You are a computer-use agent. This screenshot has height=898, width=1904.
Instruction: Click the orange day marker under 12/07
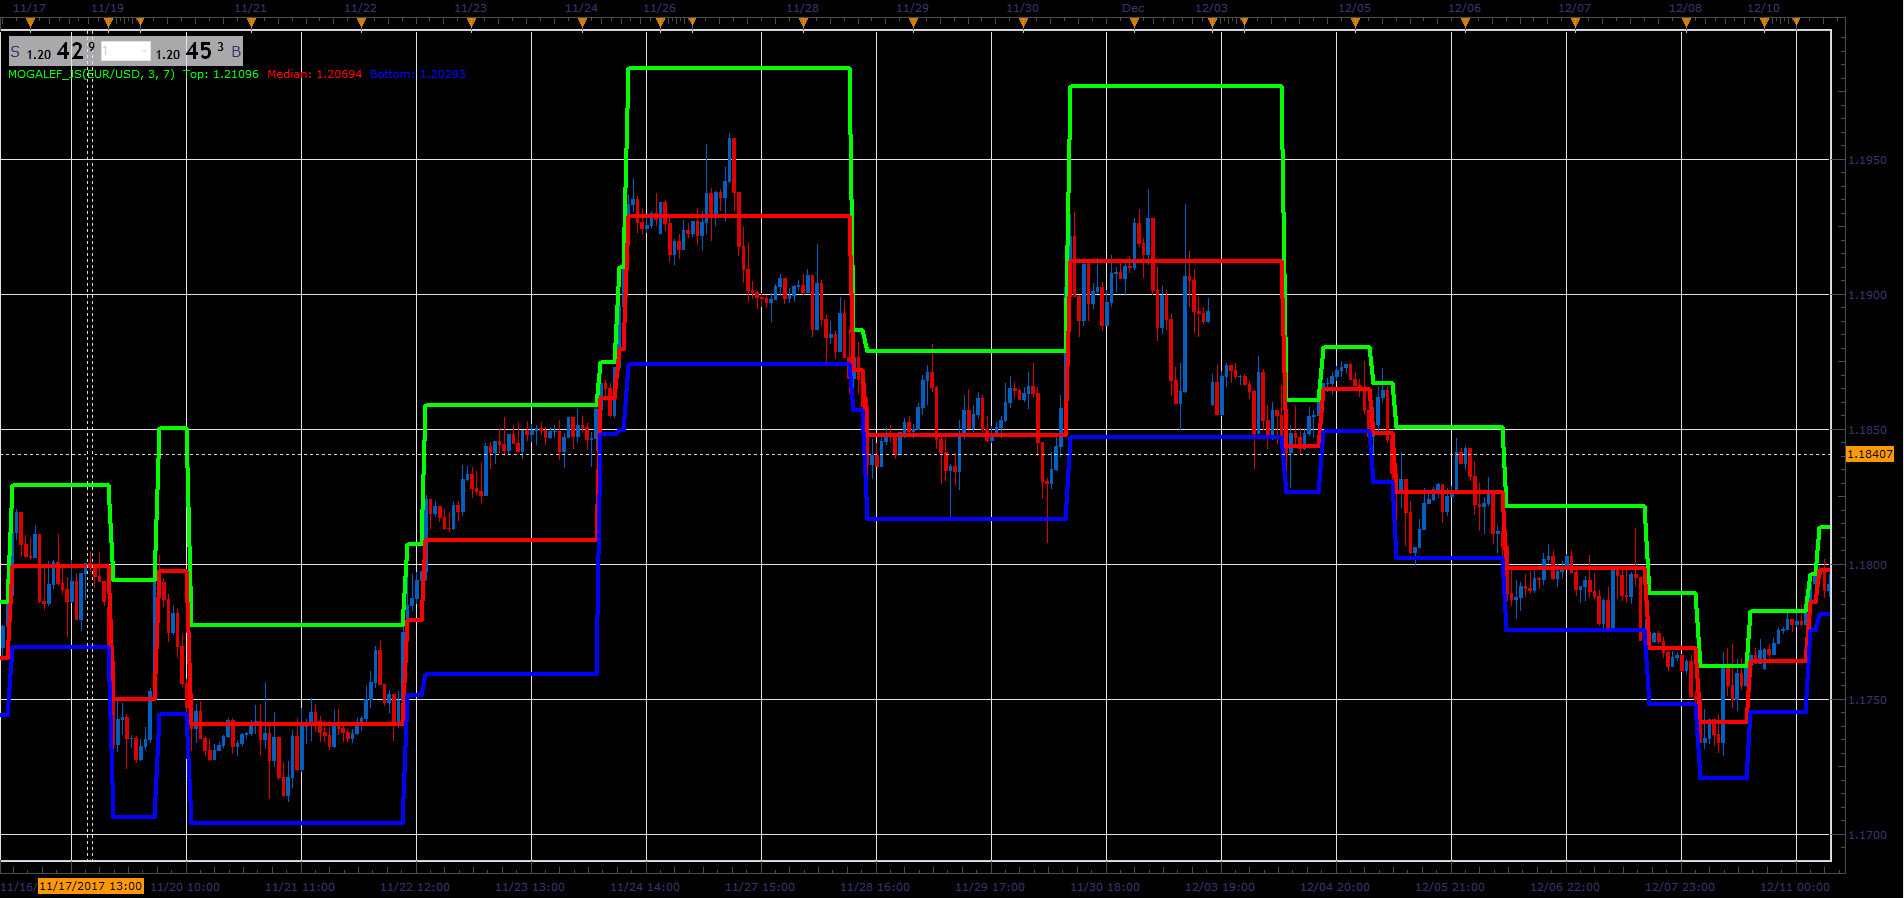point(1575,22)
